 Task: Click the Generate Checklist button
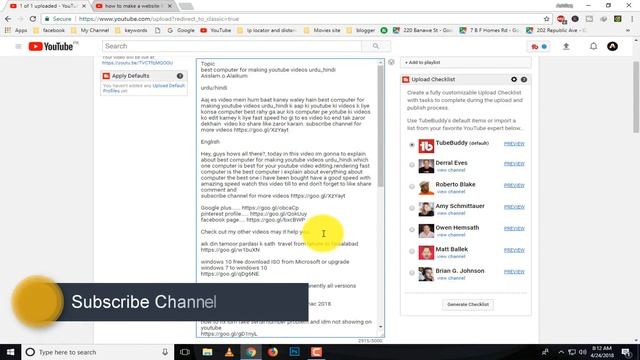point(468,304)
